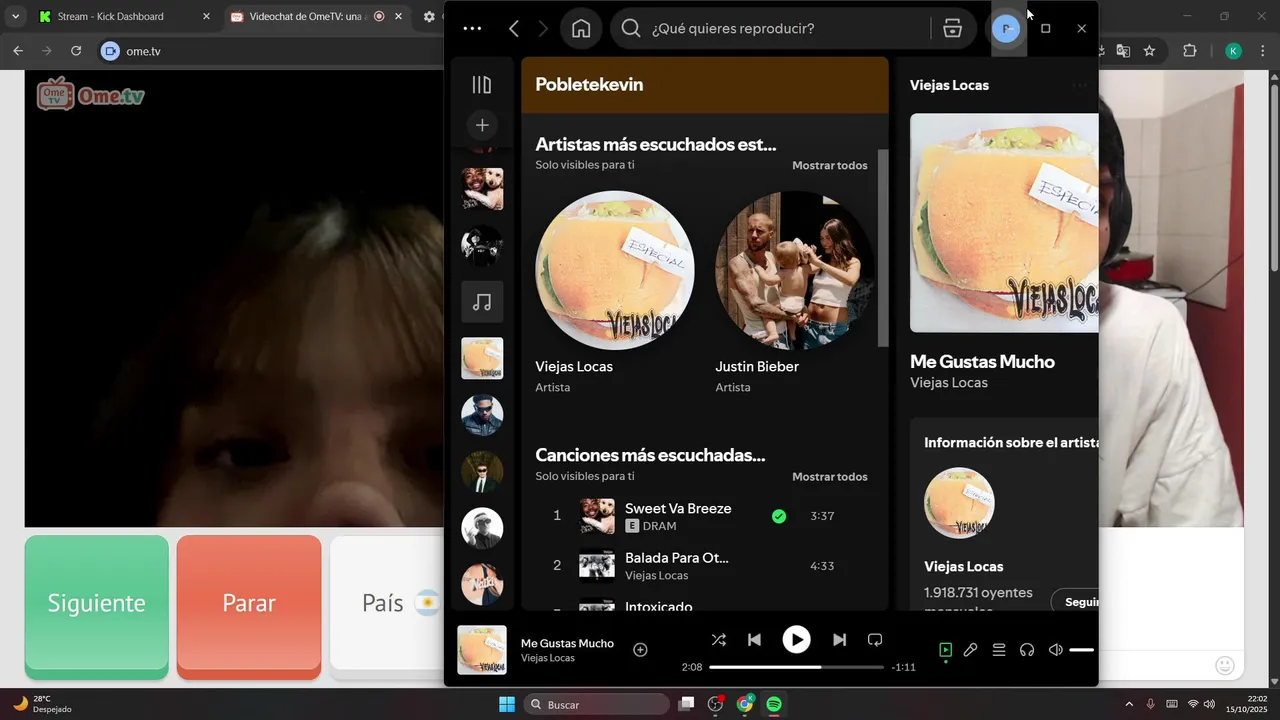Open more options in the Now Playing panel
Viewport: 1280px width, 720px height.
coord(1079,85)
